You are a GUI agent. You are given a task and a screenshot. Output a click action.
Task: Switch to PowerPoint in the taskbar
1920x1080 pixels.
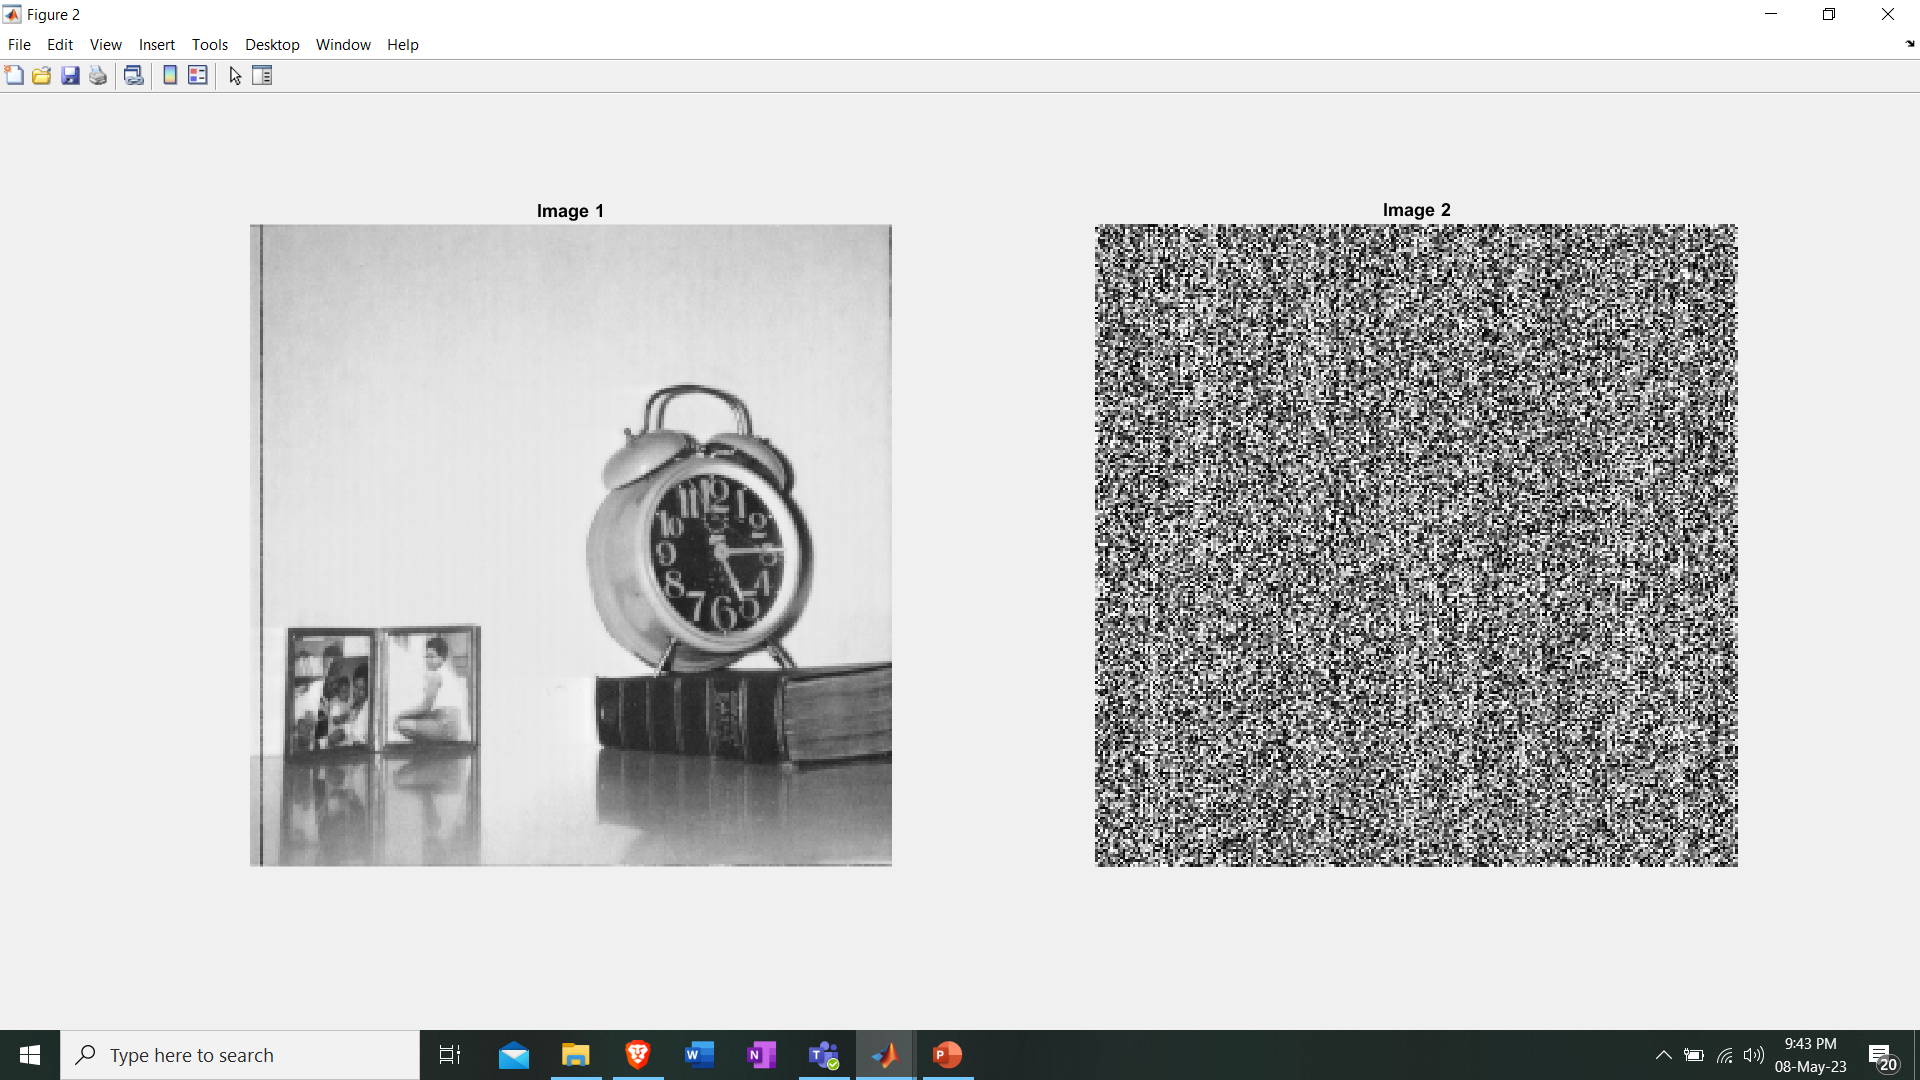tap(948, 1055)
